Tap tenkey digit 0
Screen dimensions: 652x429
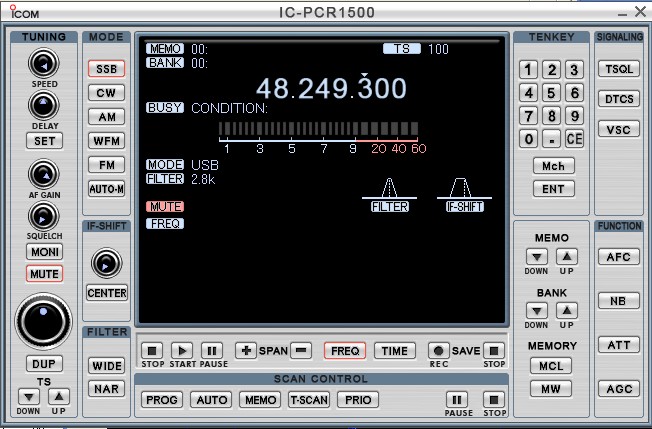[529, 139]
